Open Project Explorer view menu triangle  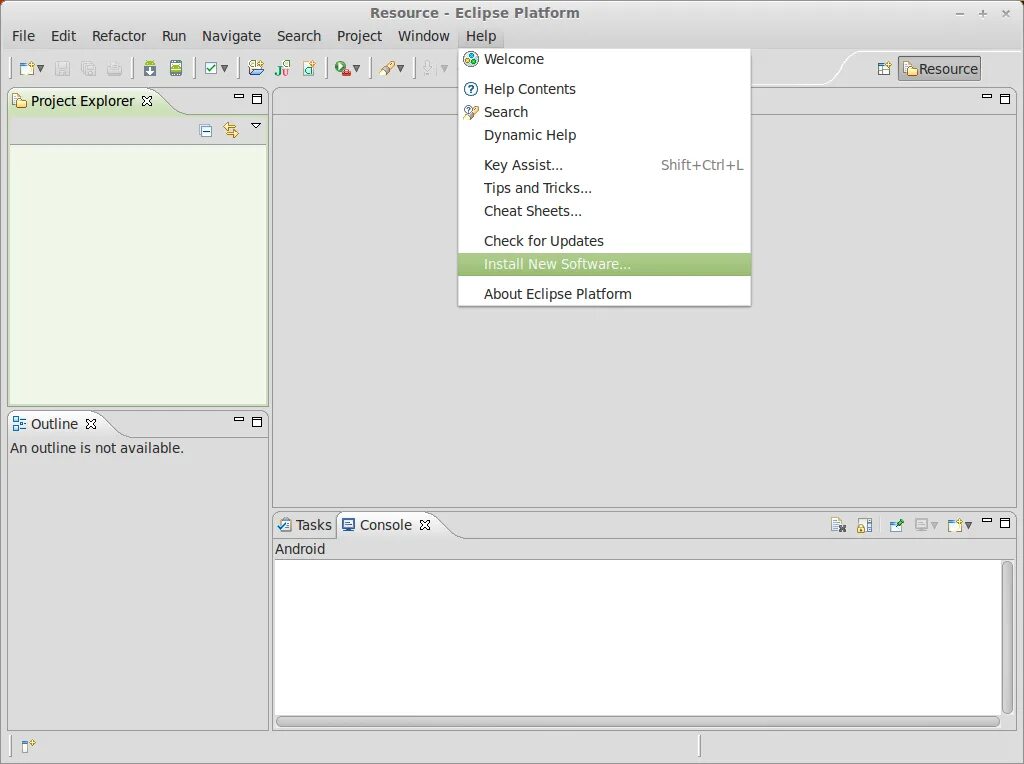[x=256, y=125]
